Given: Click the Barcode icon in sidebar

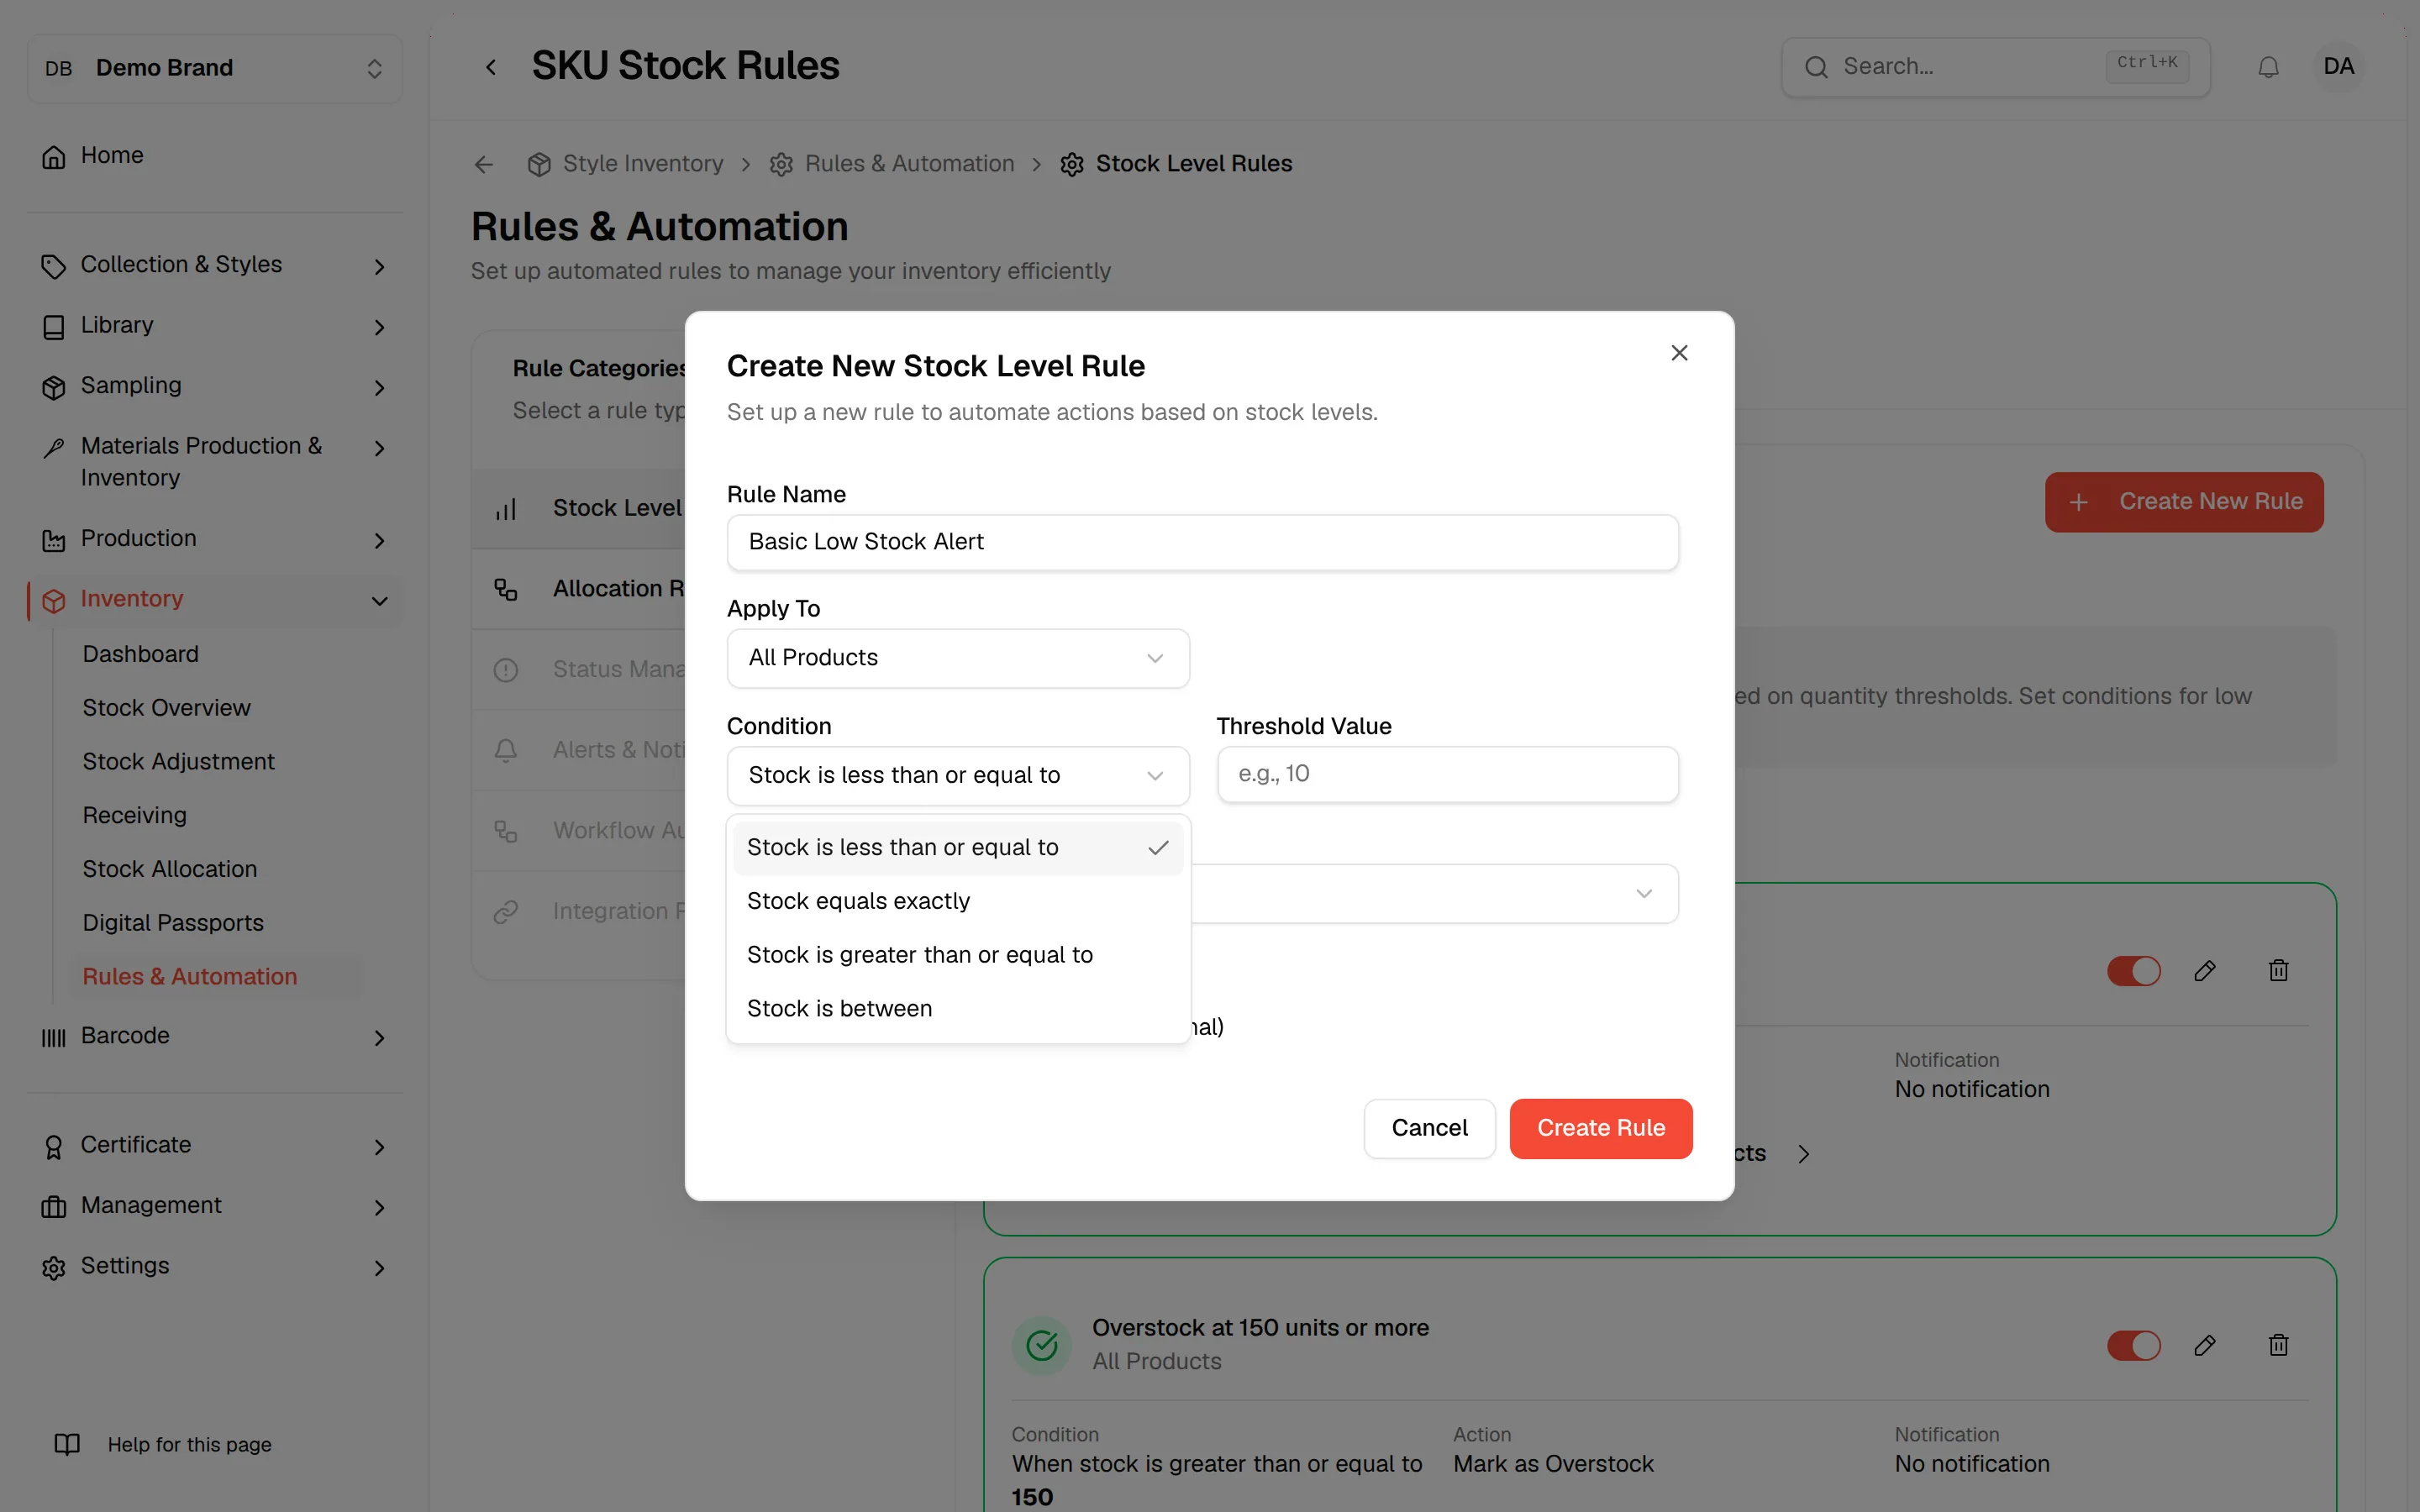Looking at the screenshot, I should 54,1037.
